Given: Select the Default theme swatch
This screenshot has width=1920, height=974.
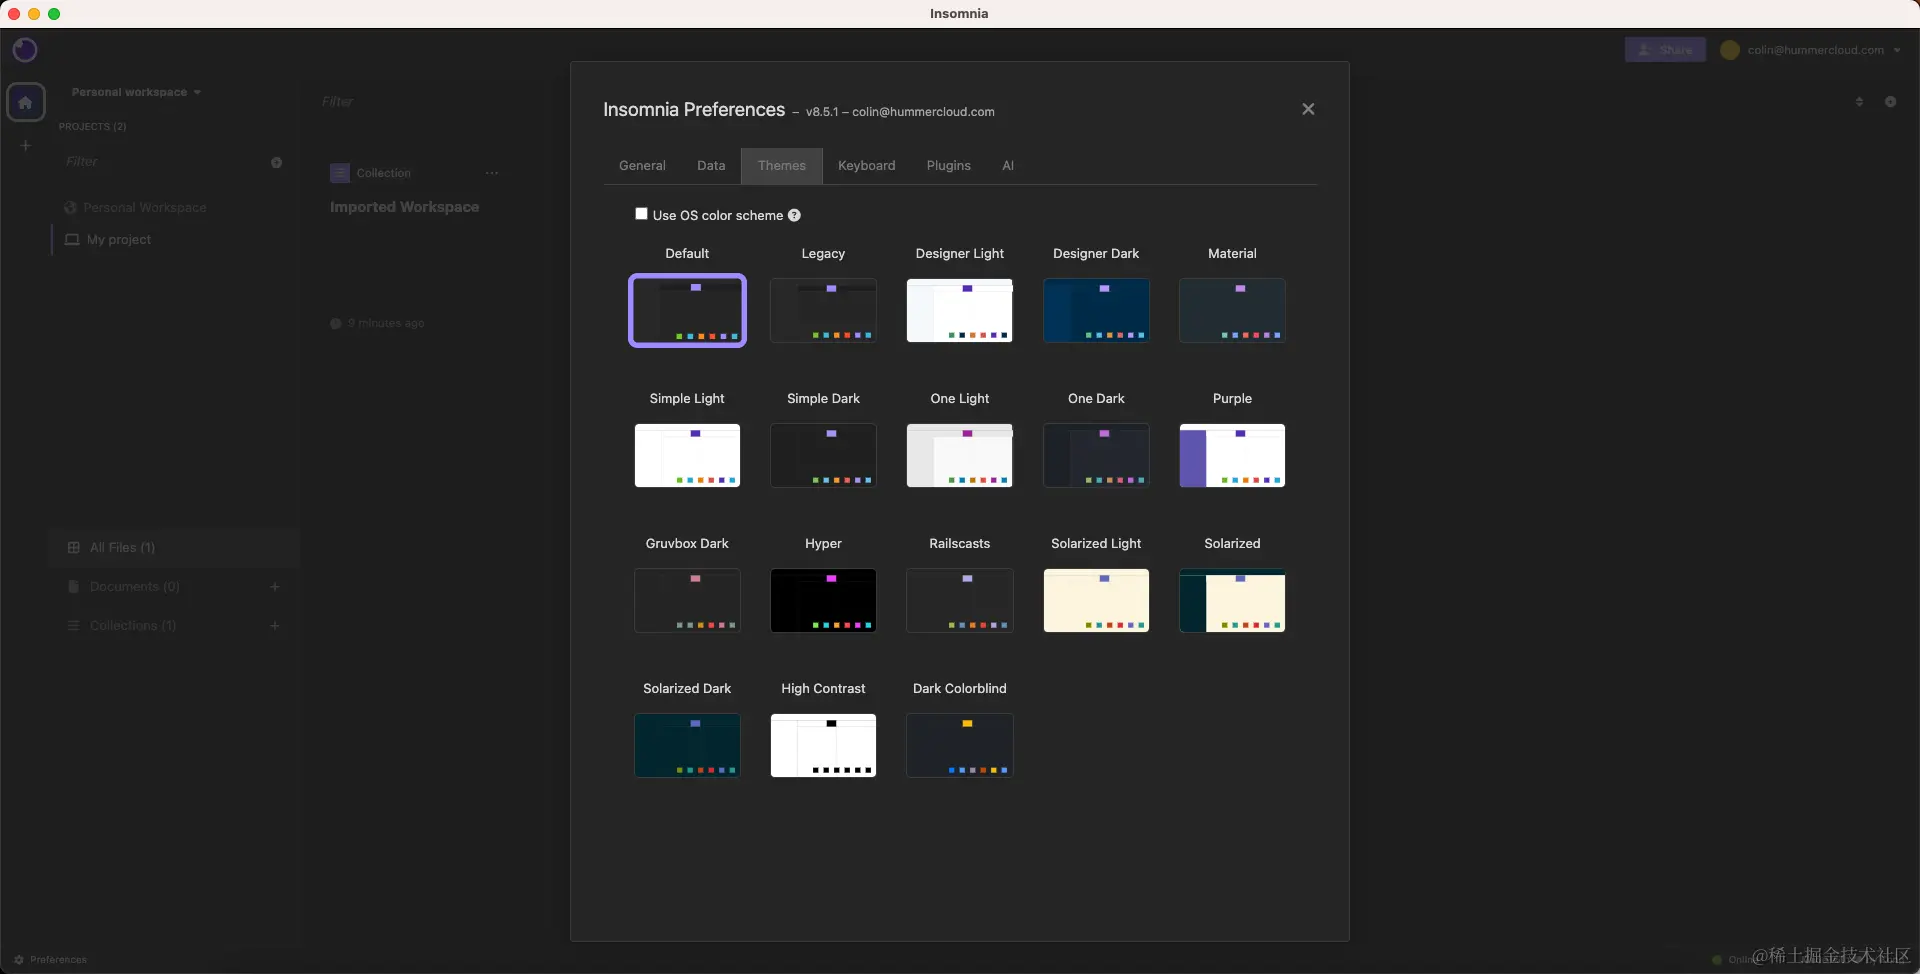Looking at the screenshot, I should pyautogui.click(x=687, y=310).
